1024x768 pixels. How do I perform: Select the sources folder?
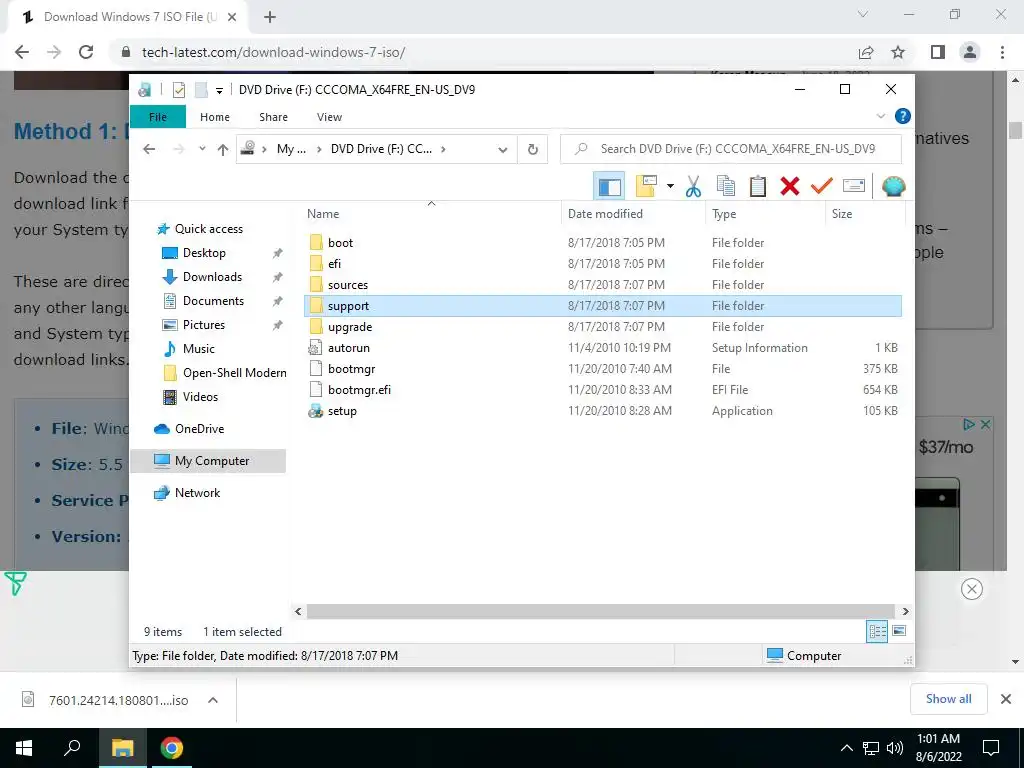347,285
